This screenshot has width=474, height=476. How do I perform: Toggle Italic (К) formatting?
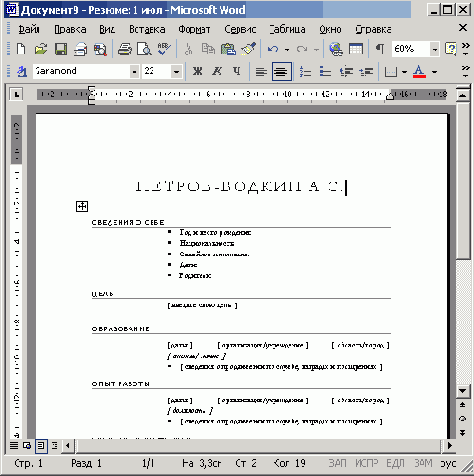(x=217, y=71)
